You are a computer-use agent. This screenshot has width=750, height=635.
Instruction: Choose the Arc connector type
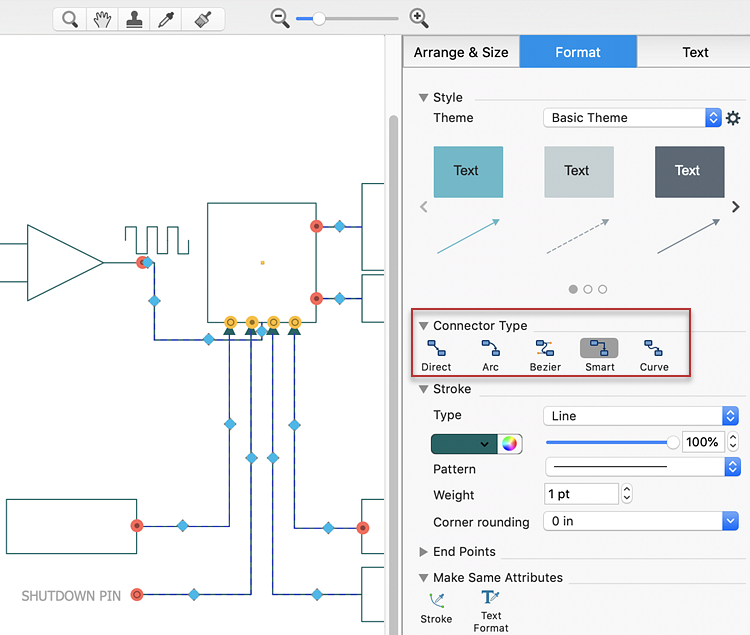tap(490, 355)
